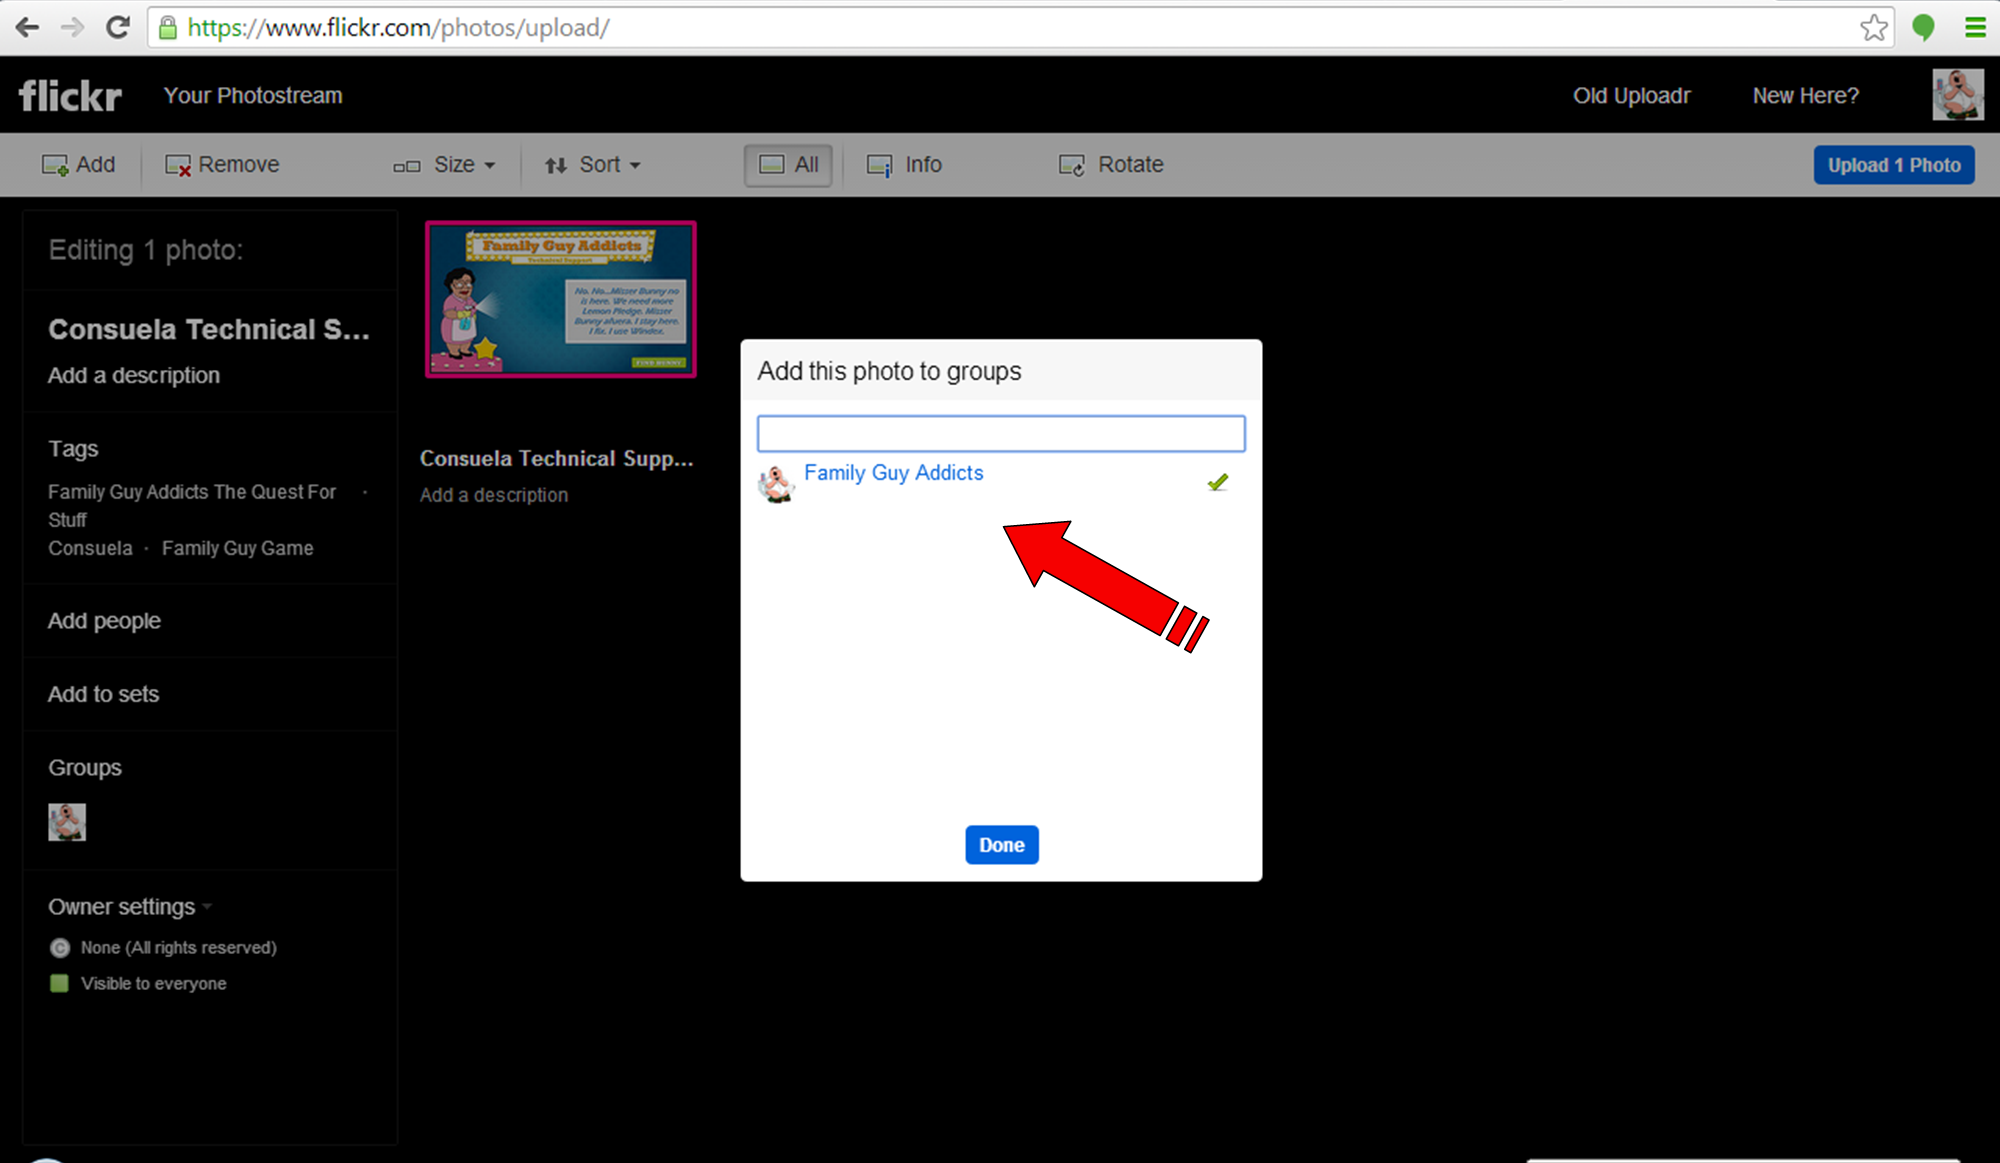Click the Done button in dialog
Image resolution: width=2000 pixels, height=1163 pixels.
[1001, 845]
